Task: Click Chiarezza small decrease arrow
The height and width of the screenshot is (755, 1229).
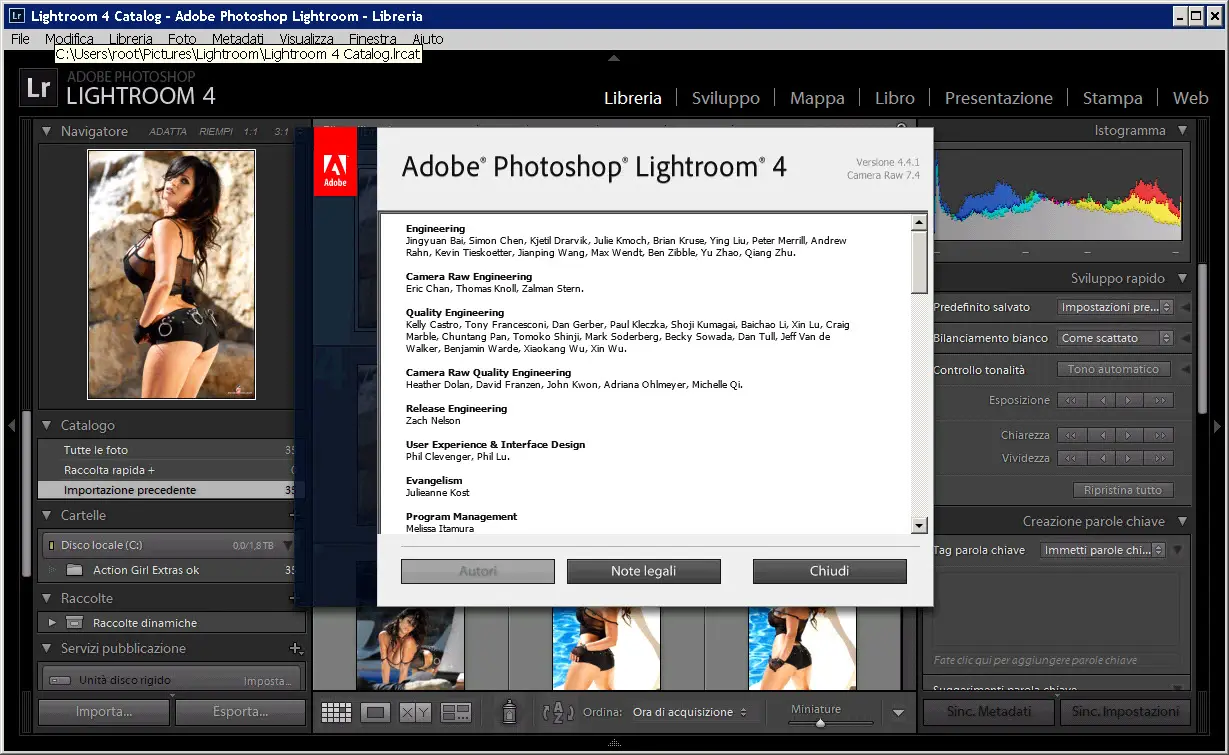Action: pos(1102,435)
